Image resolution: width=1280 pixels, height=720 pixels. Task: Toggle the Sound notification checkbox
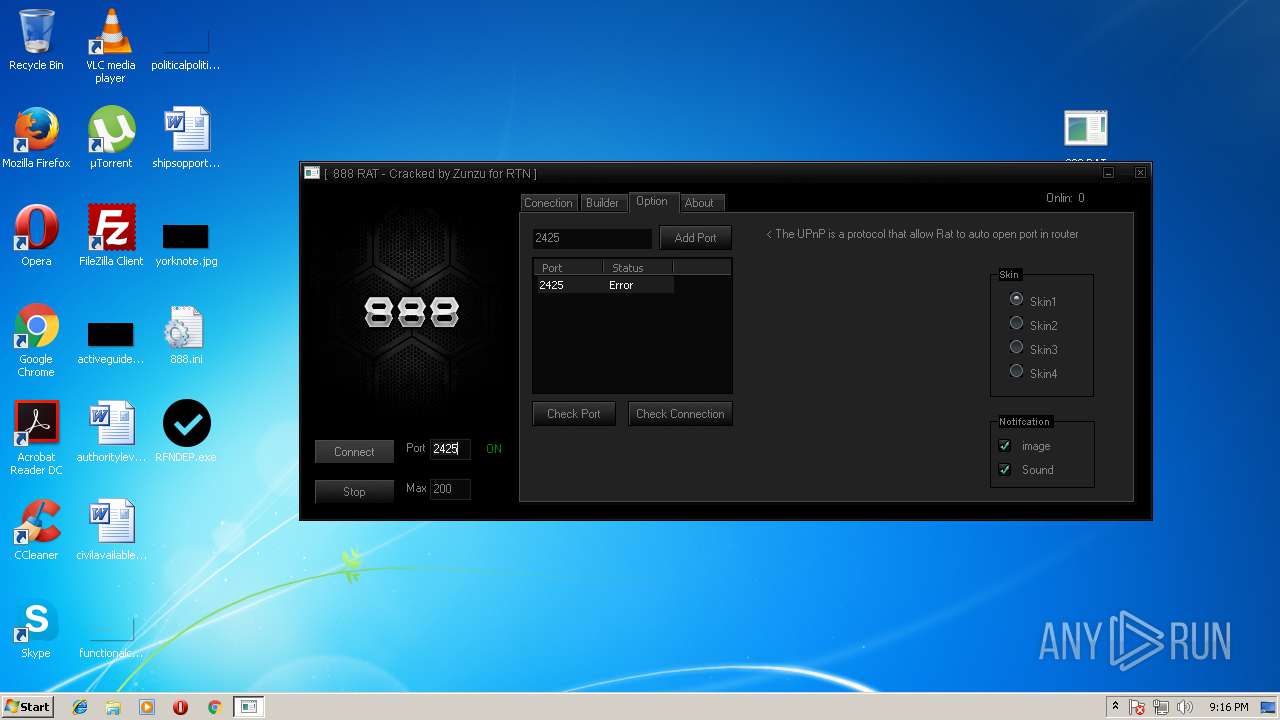(1005, 470)
